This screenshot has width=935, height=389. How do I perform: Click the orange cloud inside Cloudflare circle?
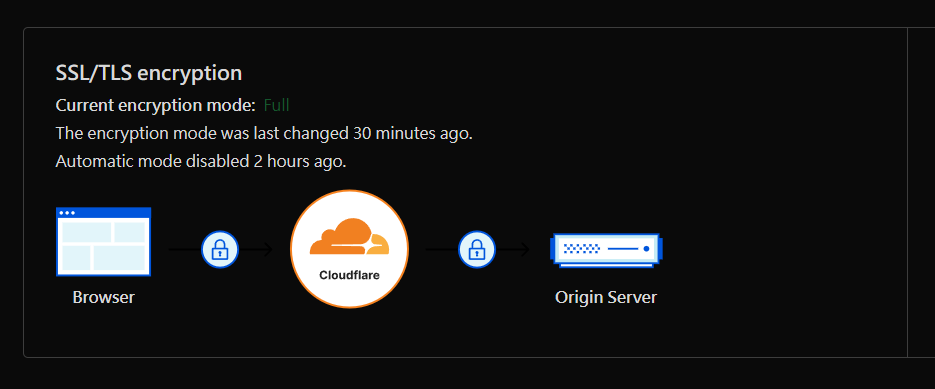(x=349, y=237)
